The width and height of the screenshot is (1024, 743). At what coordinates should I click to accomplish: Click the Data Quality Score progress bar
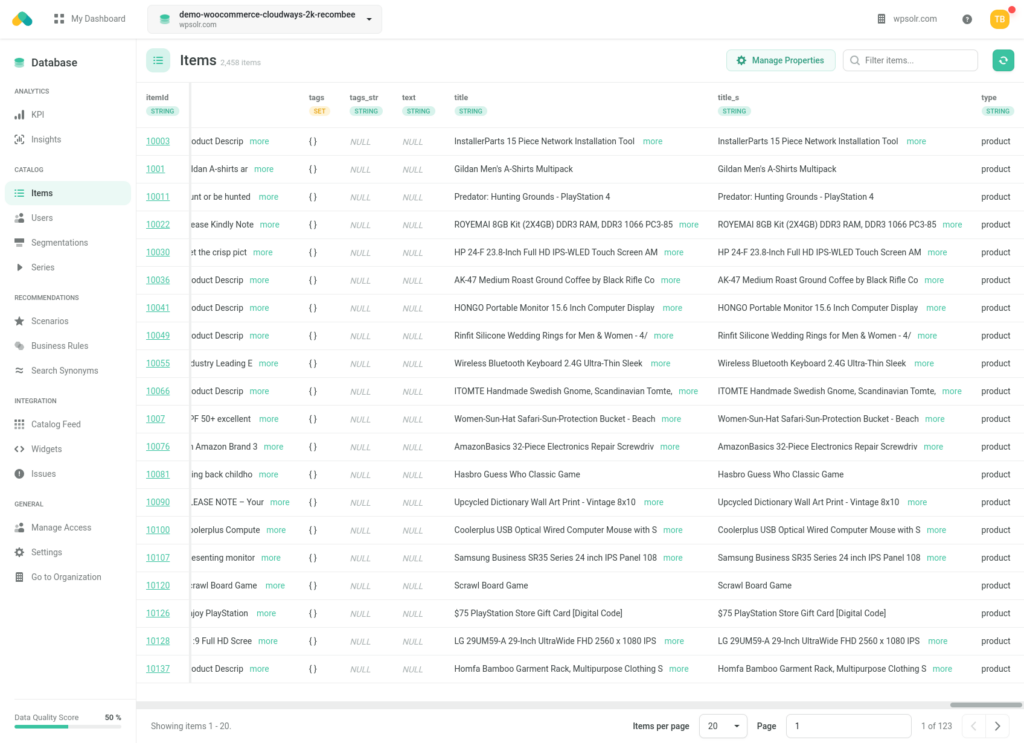68,727
